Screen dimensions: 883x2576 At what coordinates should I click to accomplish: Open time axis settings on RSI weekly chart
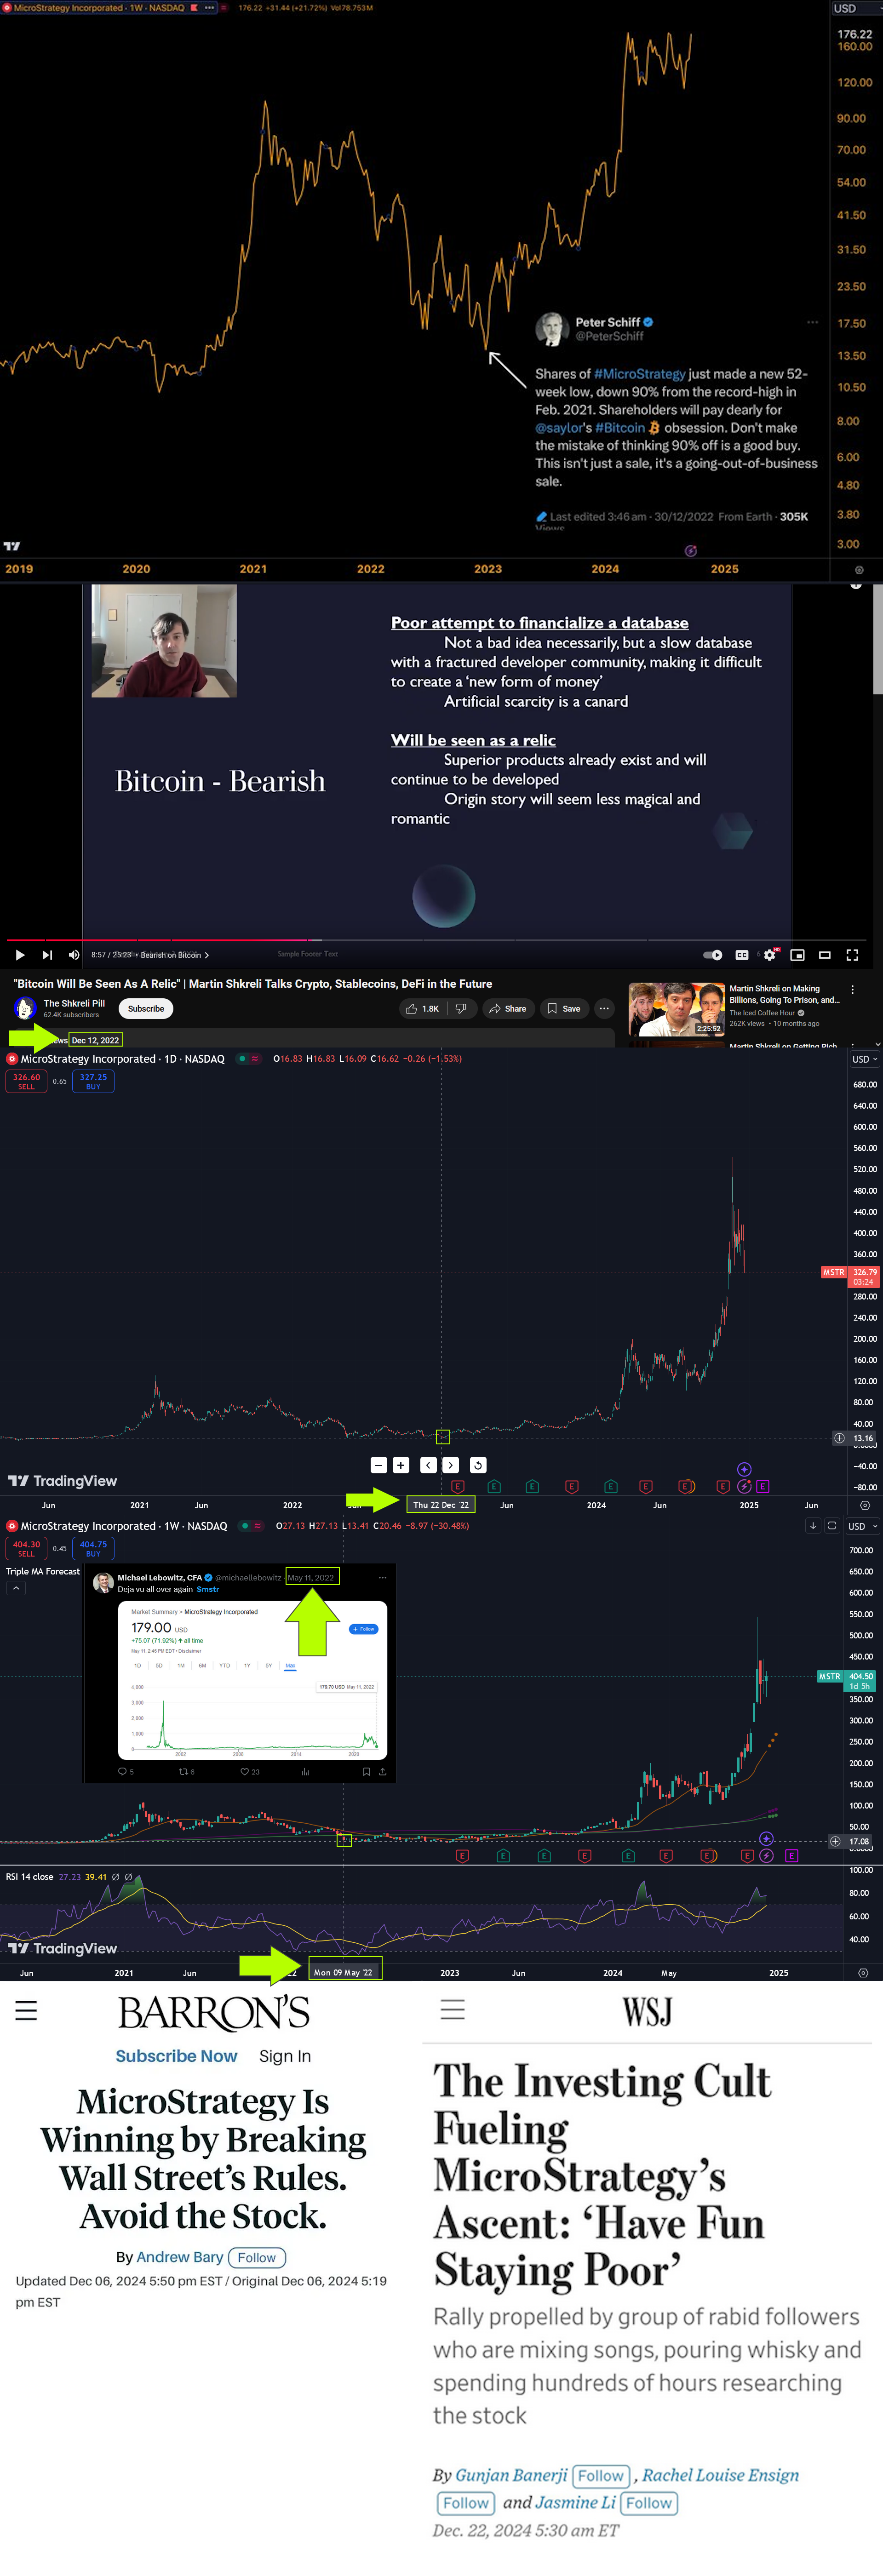[x=863, y=1973]
